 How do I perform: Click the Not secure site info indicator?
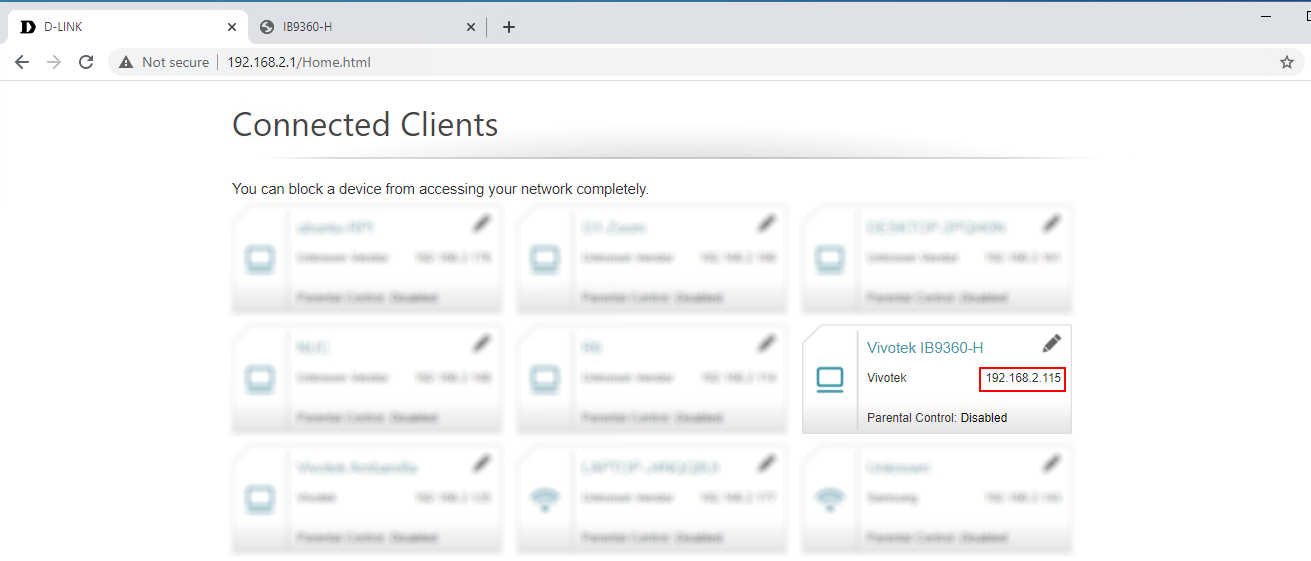pos(164,62)
